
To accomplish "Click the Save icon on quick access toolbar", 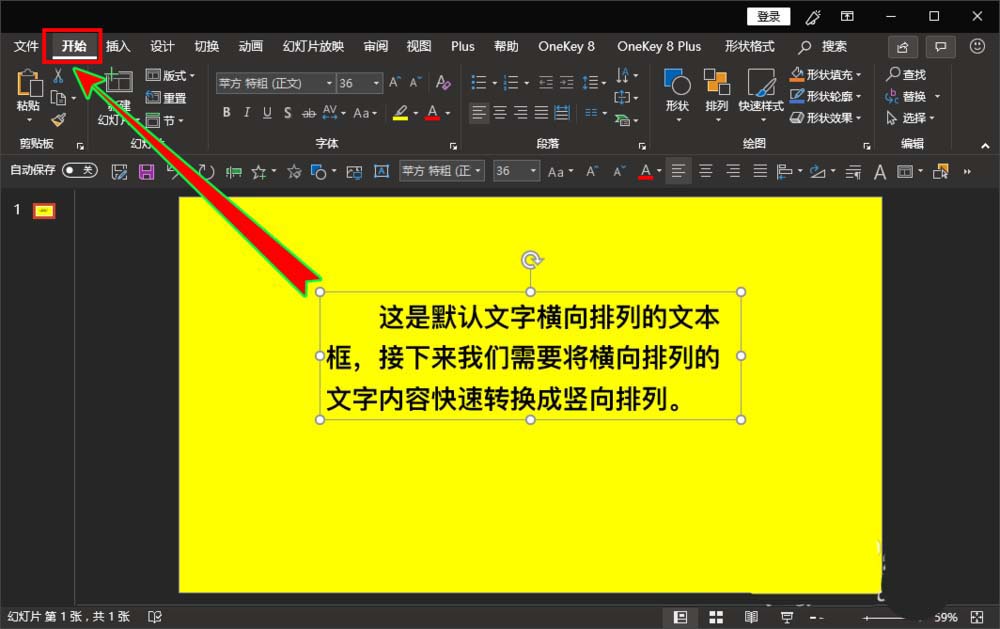I will click(x=144, y=171).
